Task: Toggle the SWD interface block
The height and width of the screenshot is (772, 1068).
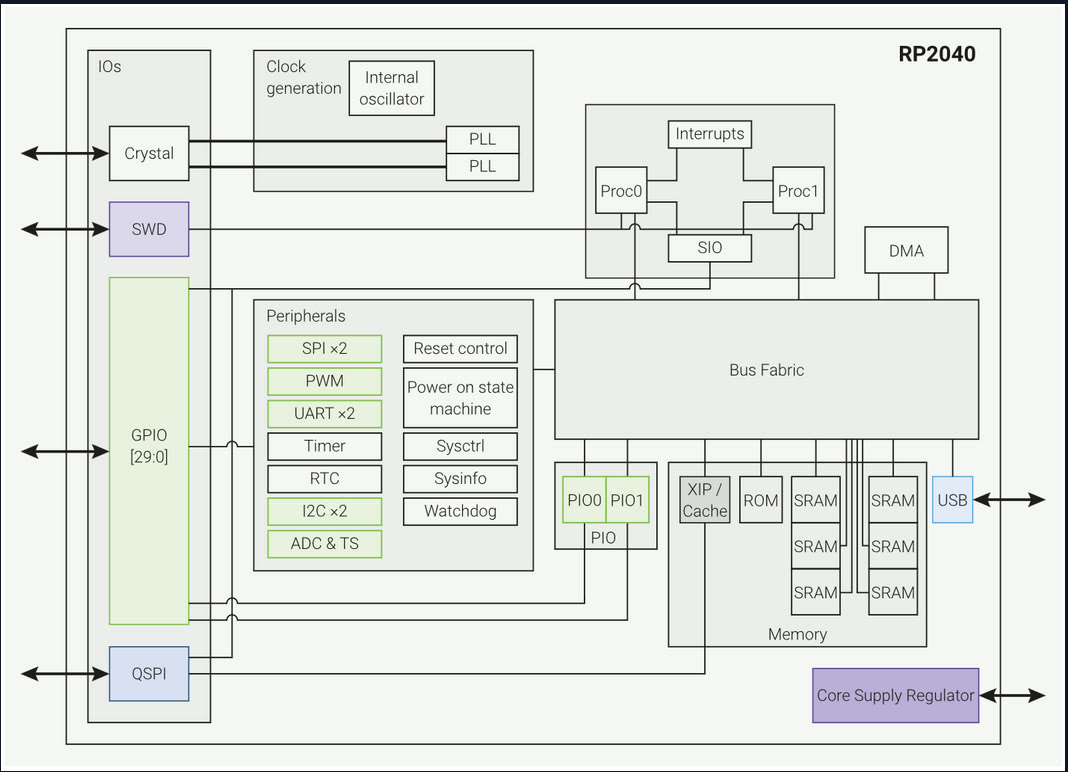Action: [x=148, y=228]
